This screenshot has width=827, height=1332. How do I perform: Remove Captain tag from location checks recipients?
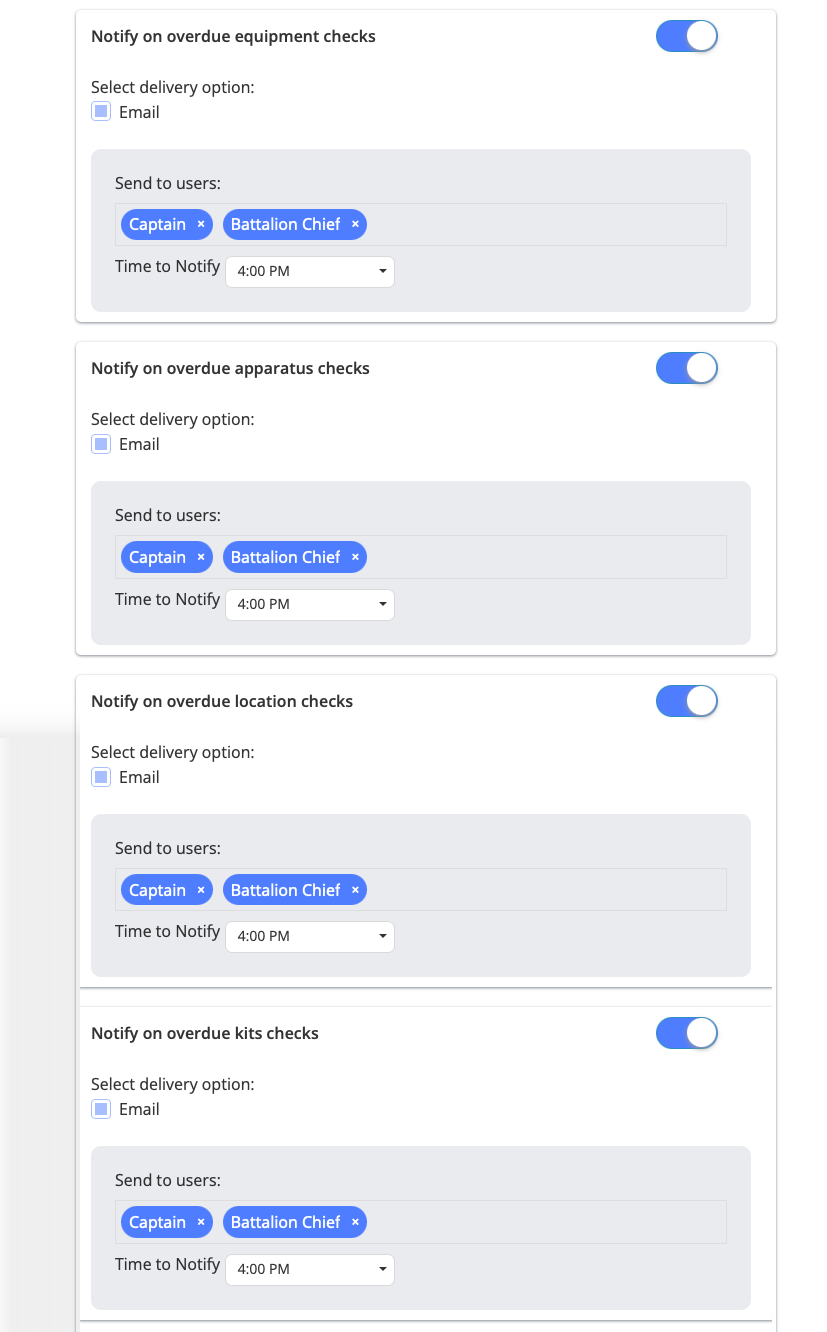(x=201, y=891)
